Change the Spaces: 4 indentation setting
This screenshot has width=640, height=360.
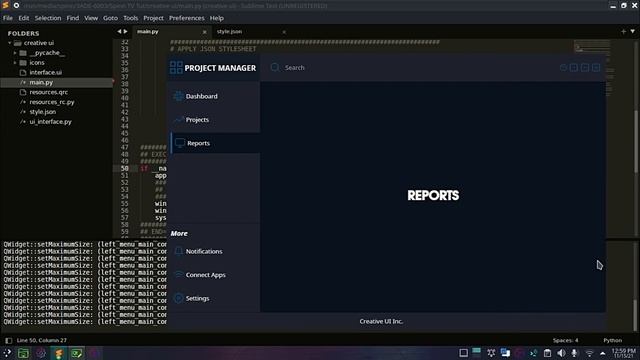(x=565, y=340)
